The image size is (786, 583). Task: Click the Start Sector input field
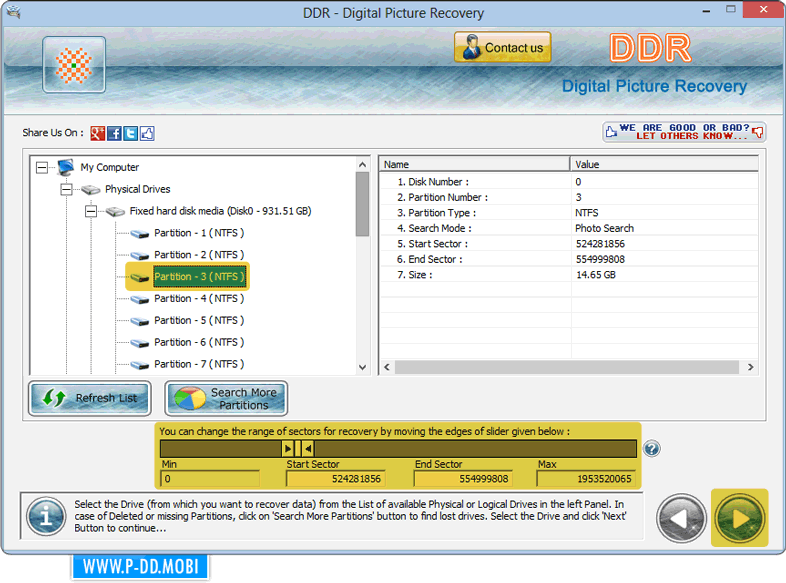click(x=336, y=479)
